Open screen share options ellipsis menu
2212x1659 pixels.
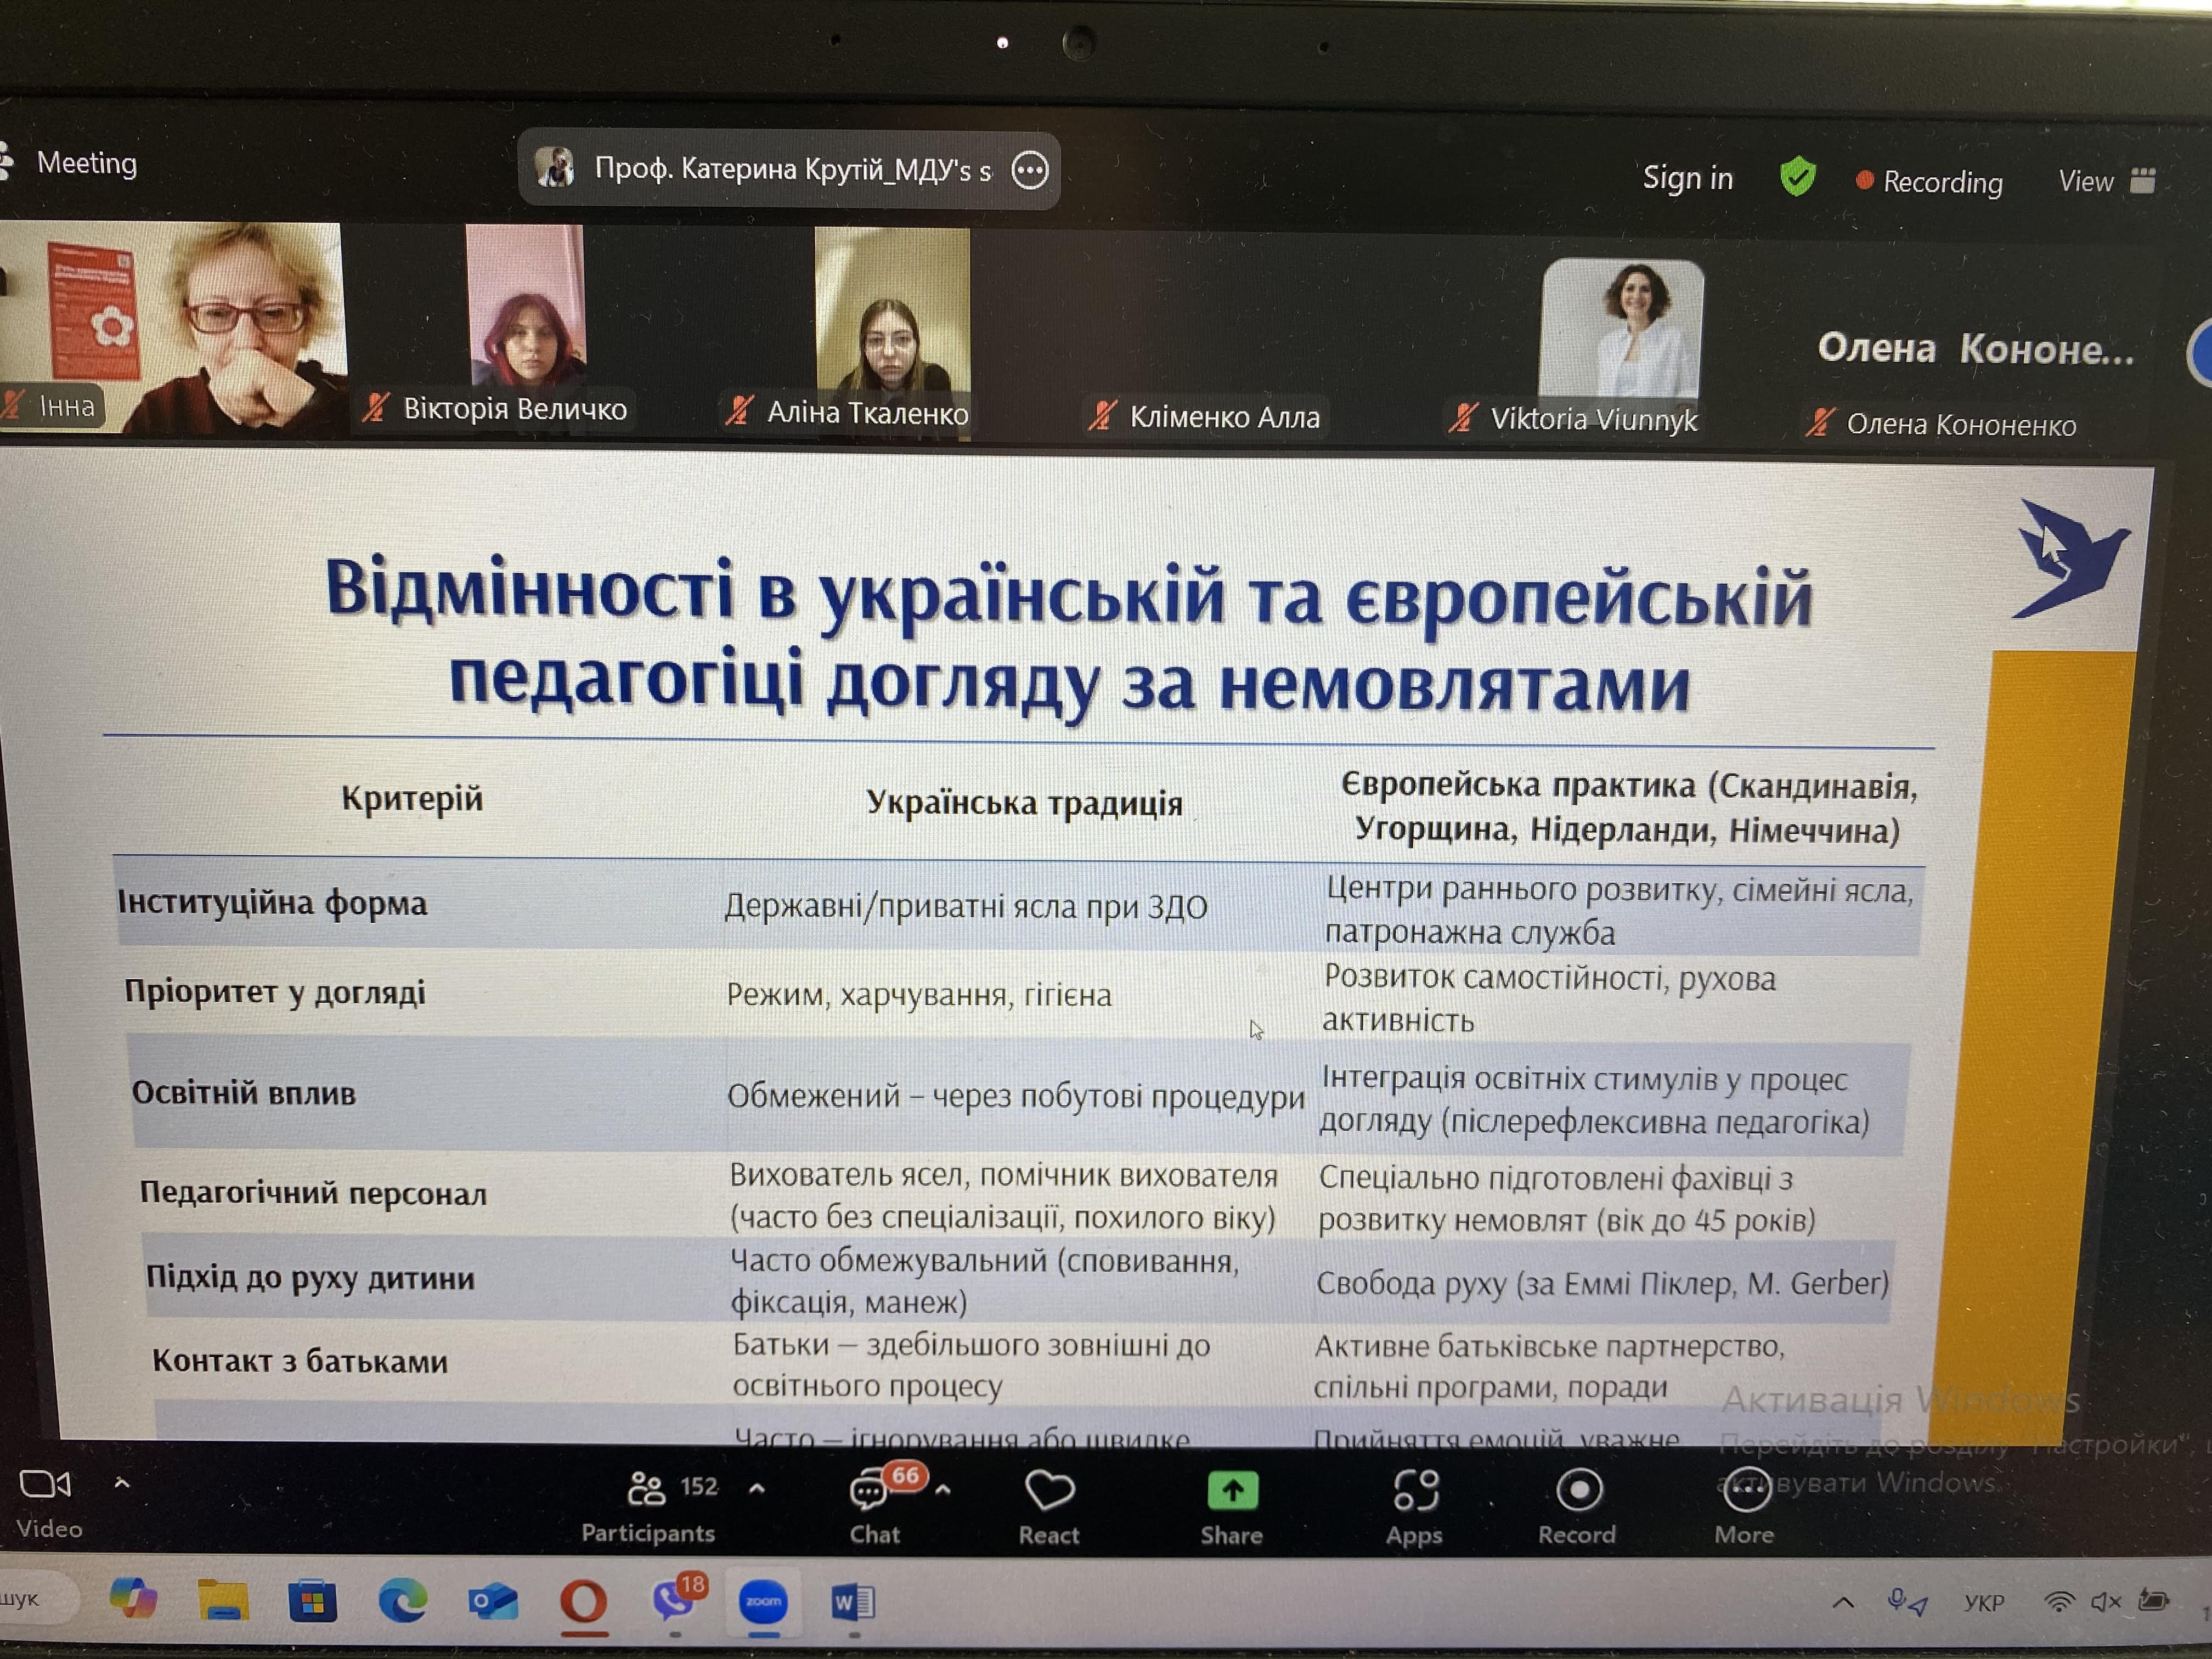[x=1029, y=171]
